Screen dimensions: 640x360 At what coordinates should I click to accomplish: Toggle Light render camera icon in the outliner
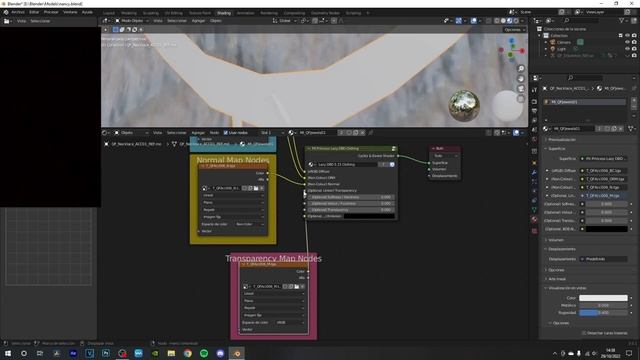click(x=634, y=49)
